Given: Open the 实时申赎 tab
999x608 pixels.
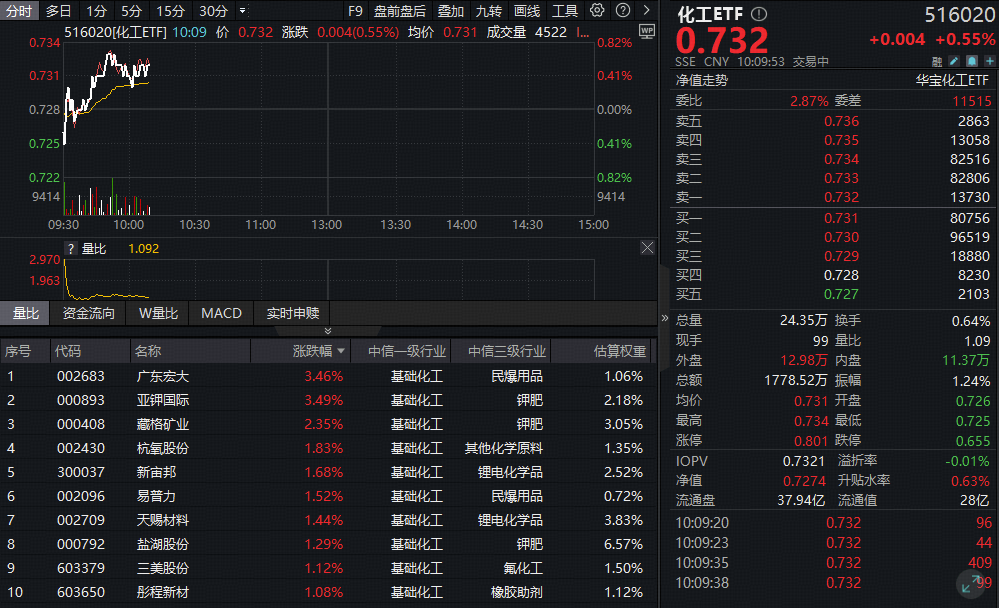Looking at the screenshot, I should (x=292, y=313).
